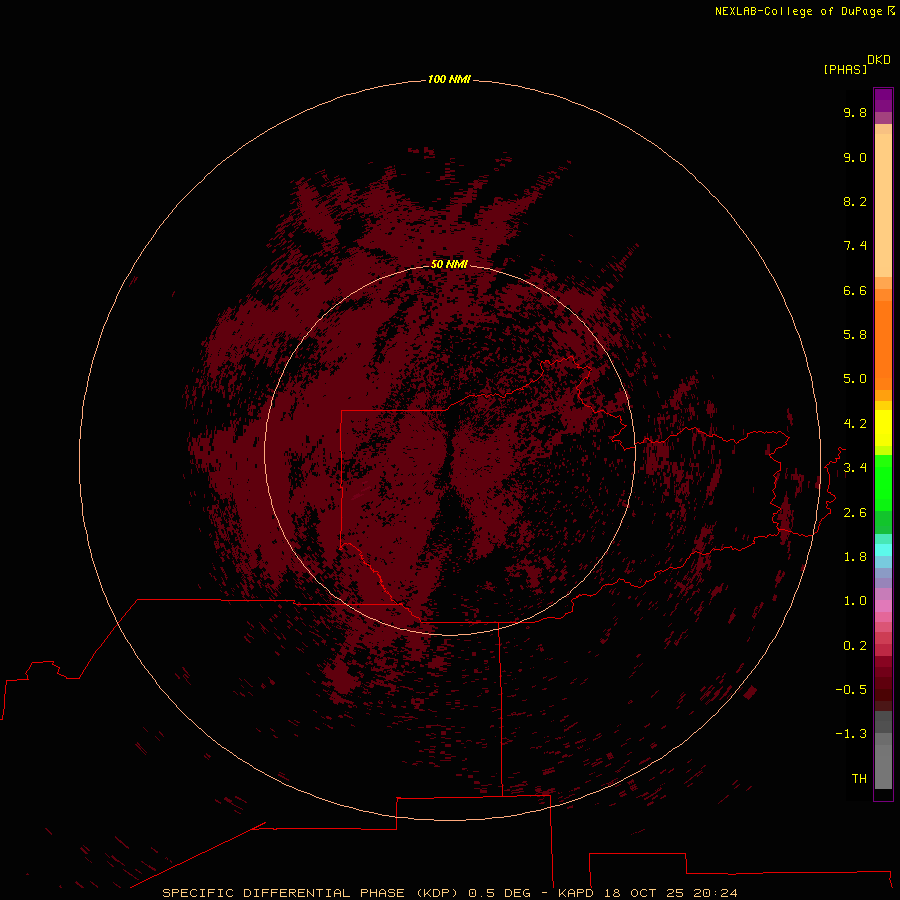Click the yellow segment of the colorbar
Screen dimensions: 900x900
coord(883,427)
